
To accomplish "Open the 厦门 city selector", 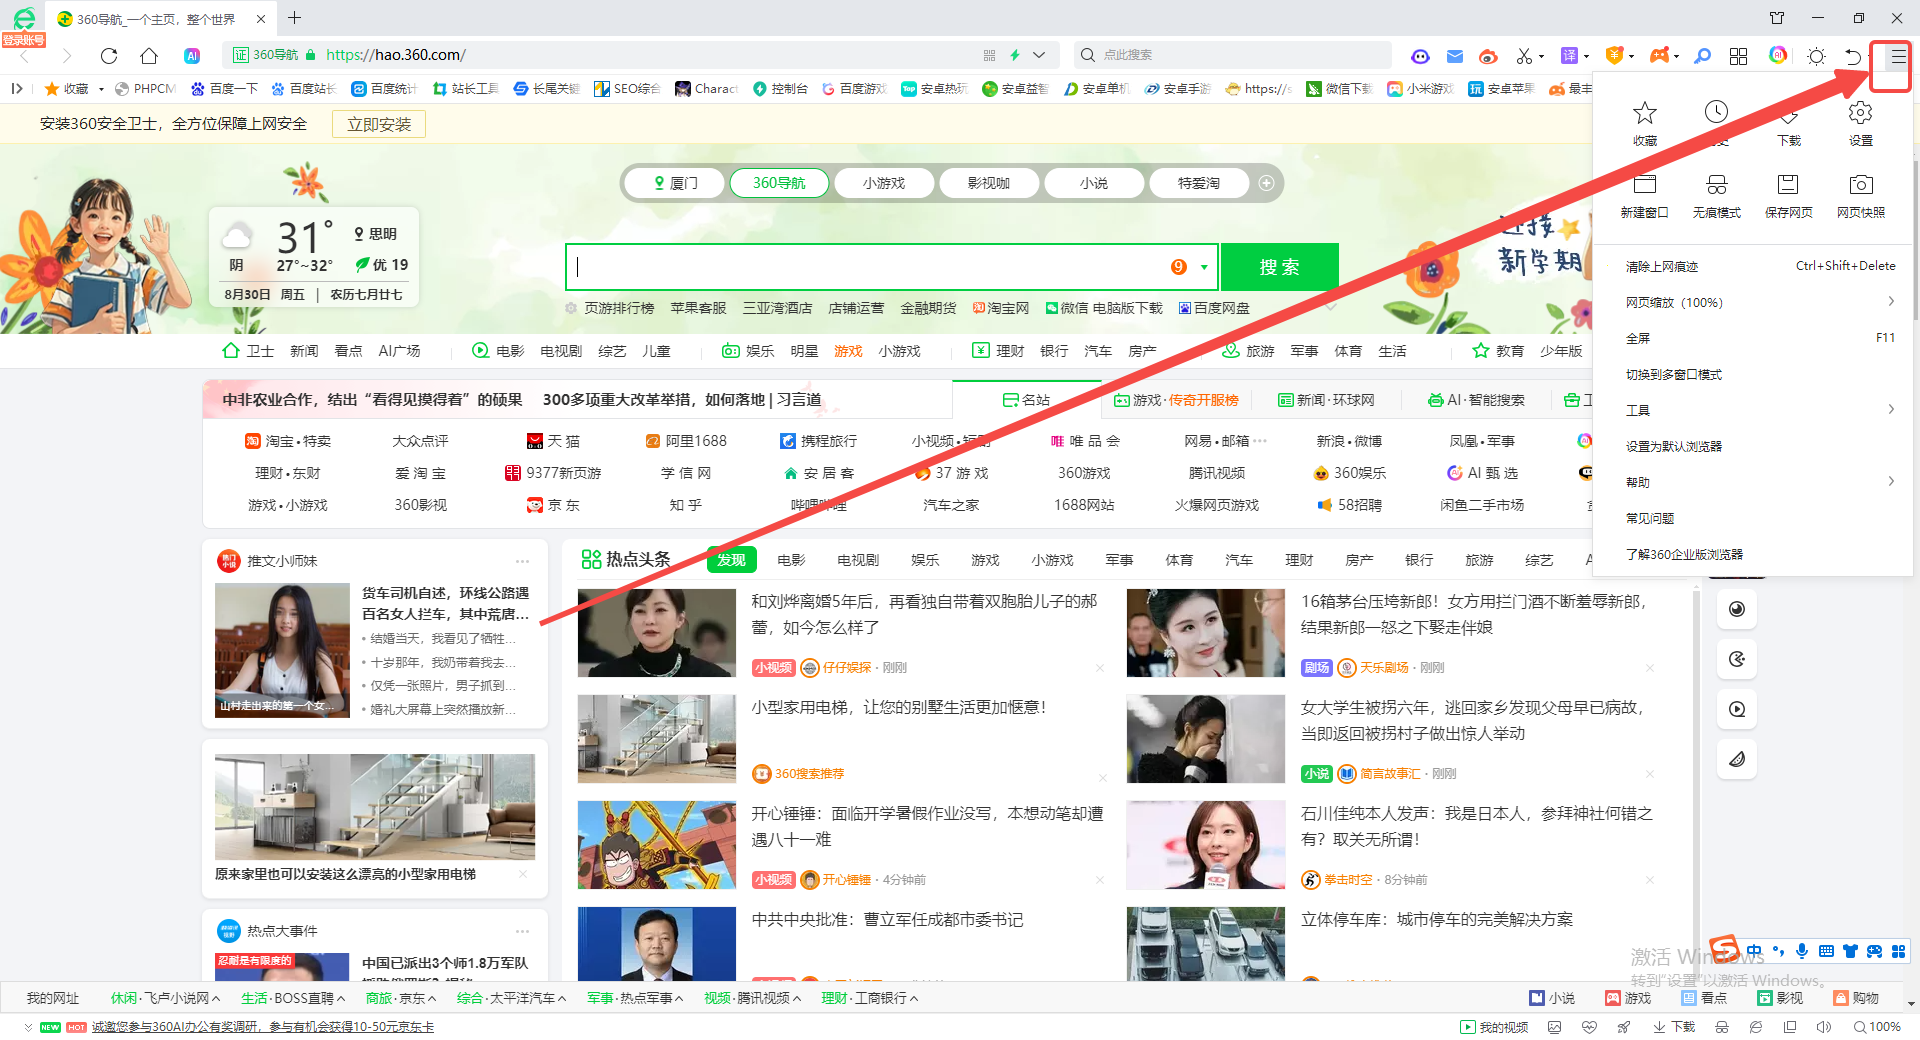I will 676,183.
